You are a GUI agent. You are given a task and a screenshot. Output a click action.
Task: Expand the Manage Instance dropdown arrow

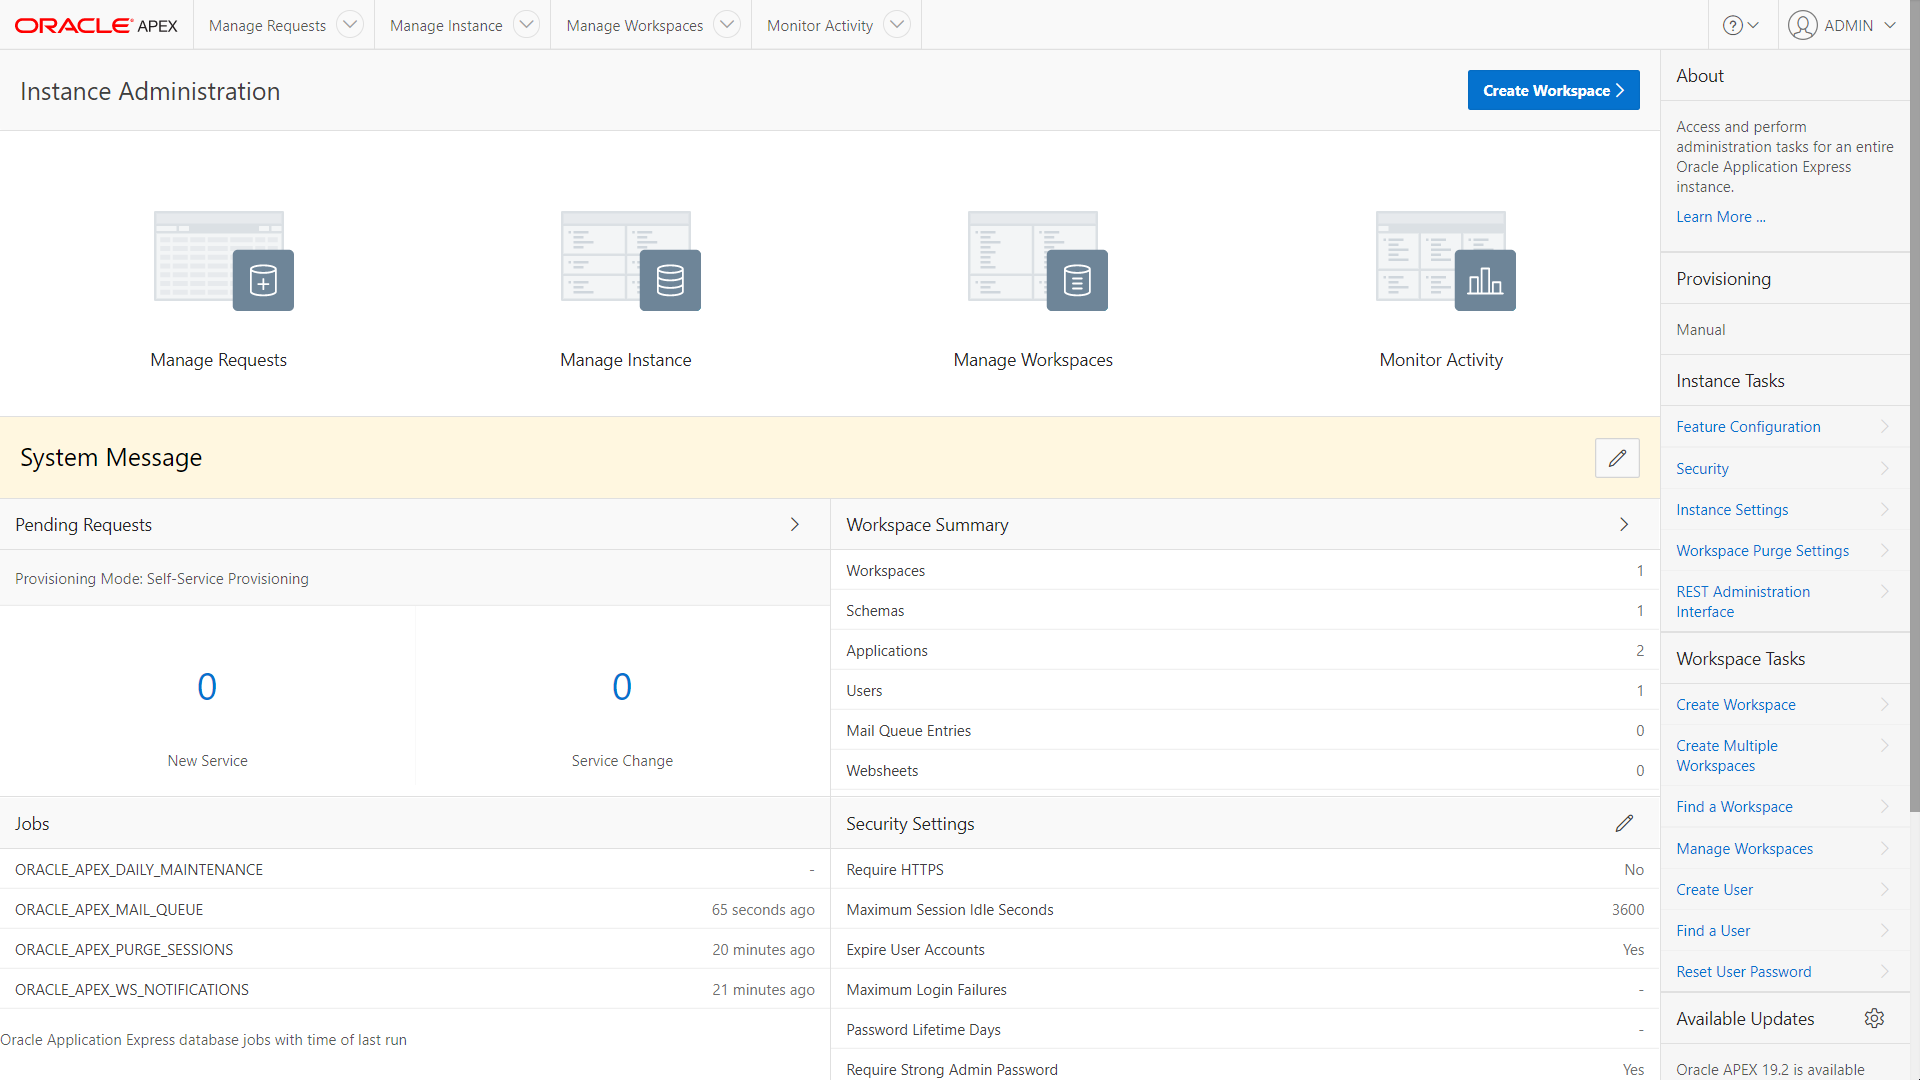526,24
